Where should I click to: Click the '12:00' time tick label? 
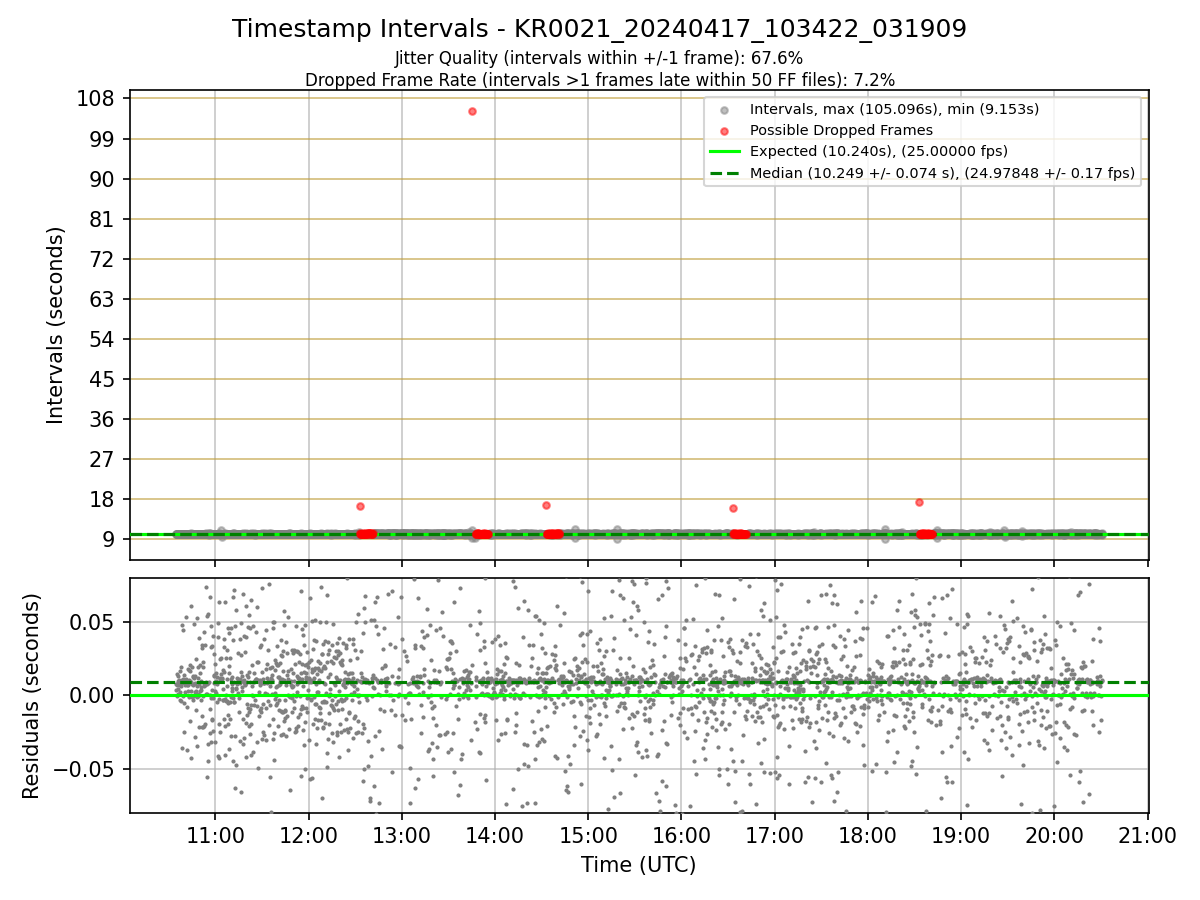click(308, 838)
